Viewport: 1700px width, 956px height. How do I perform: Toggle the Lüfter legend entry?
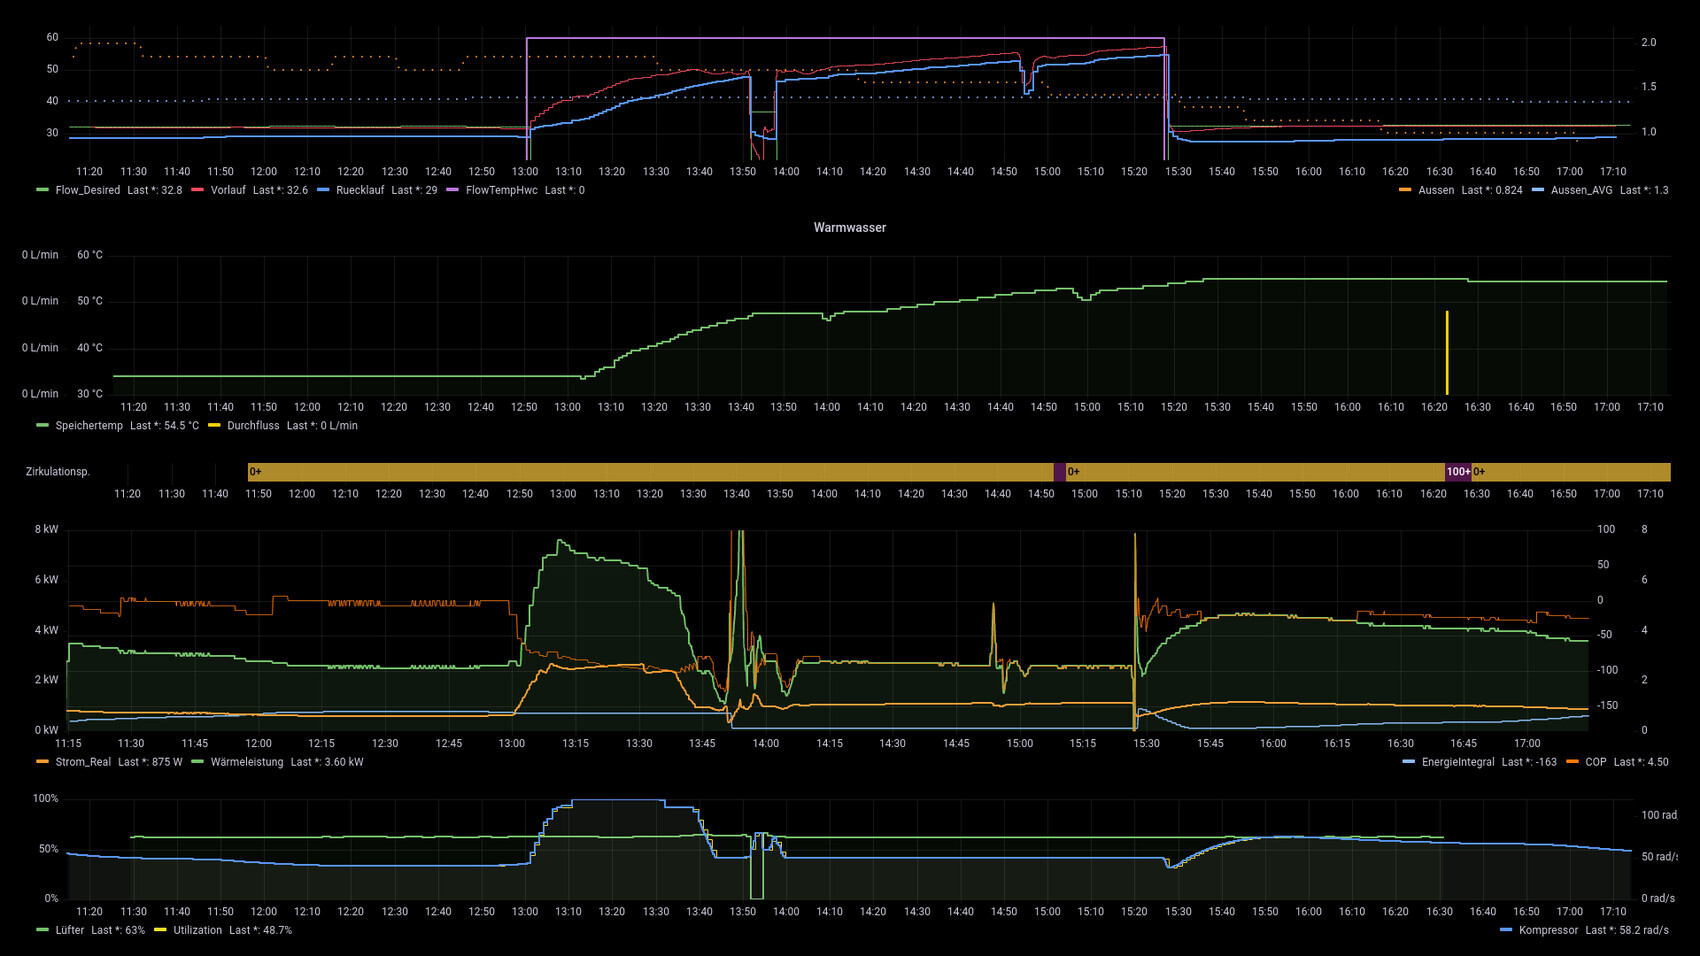tap(70, 930)
